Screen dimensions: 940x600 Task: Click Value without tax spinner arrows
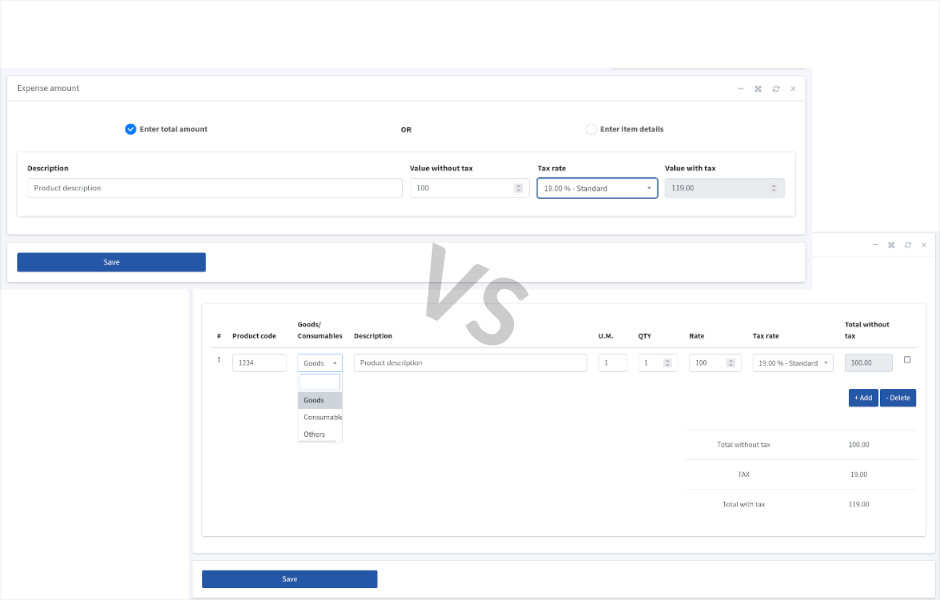tap(518, 188)
